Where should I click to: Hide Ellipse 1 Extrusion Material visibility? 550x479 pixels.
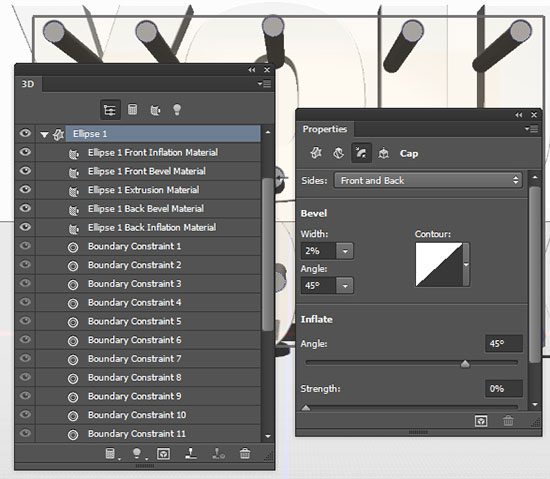point(25,189)
